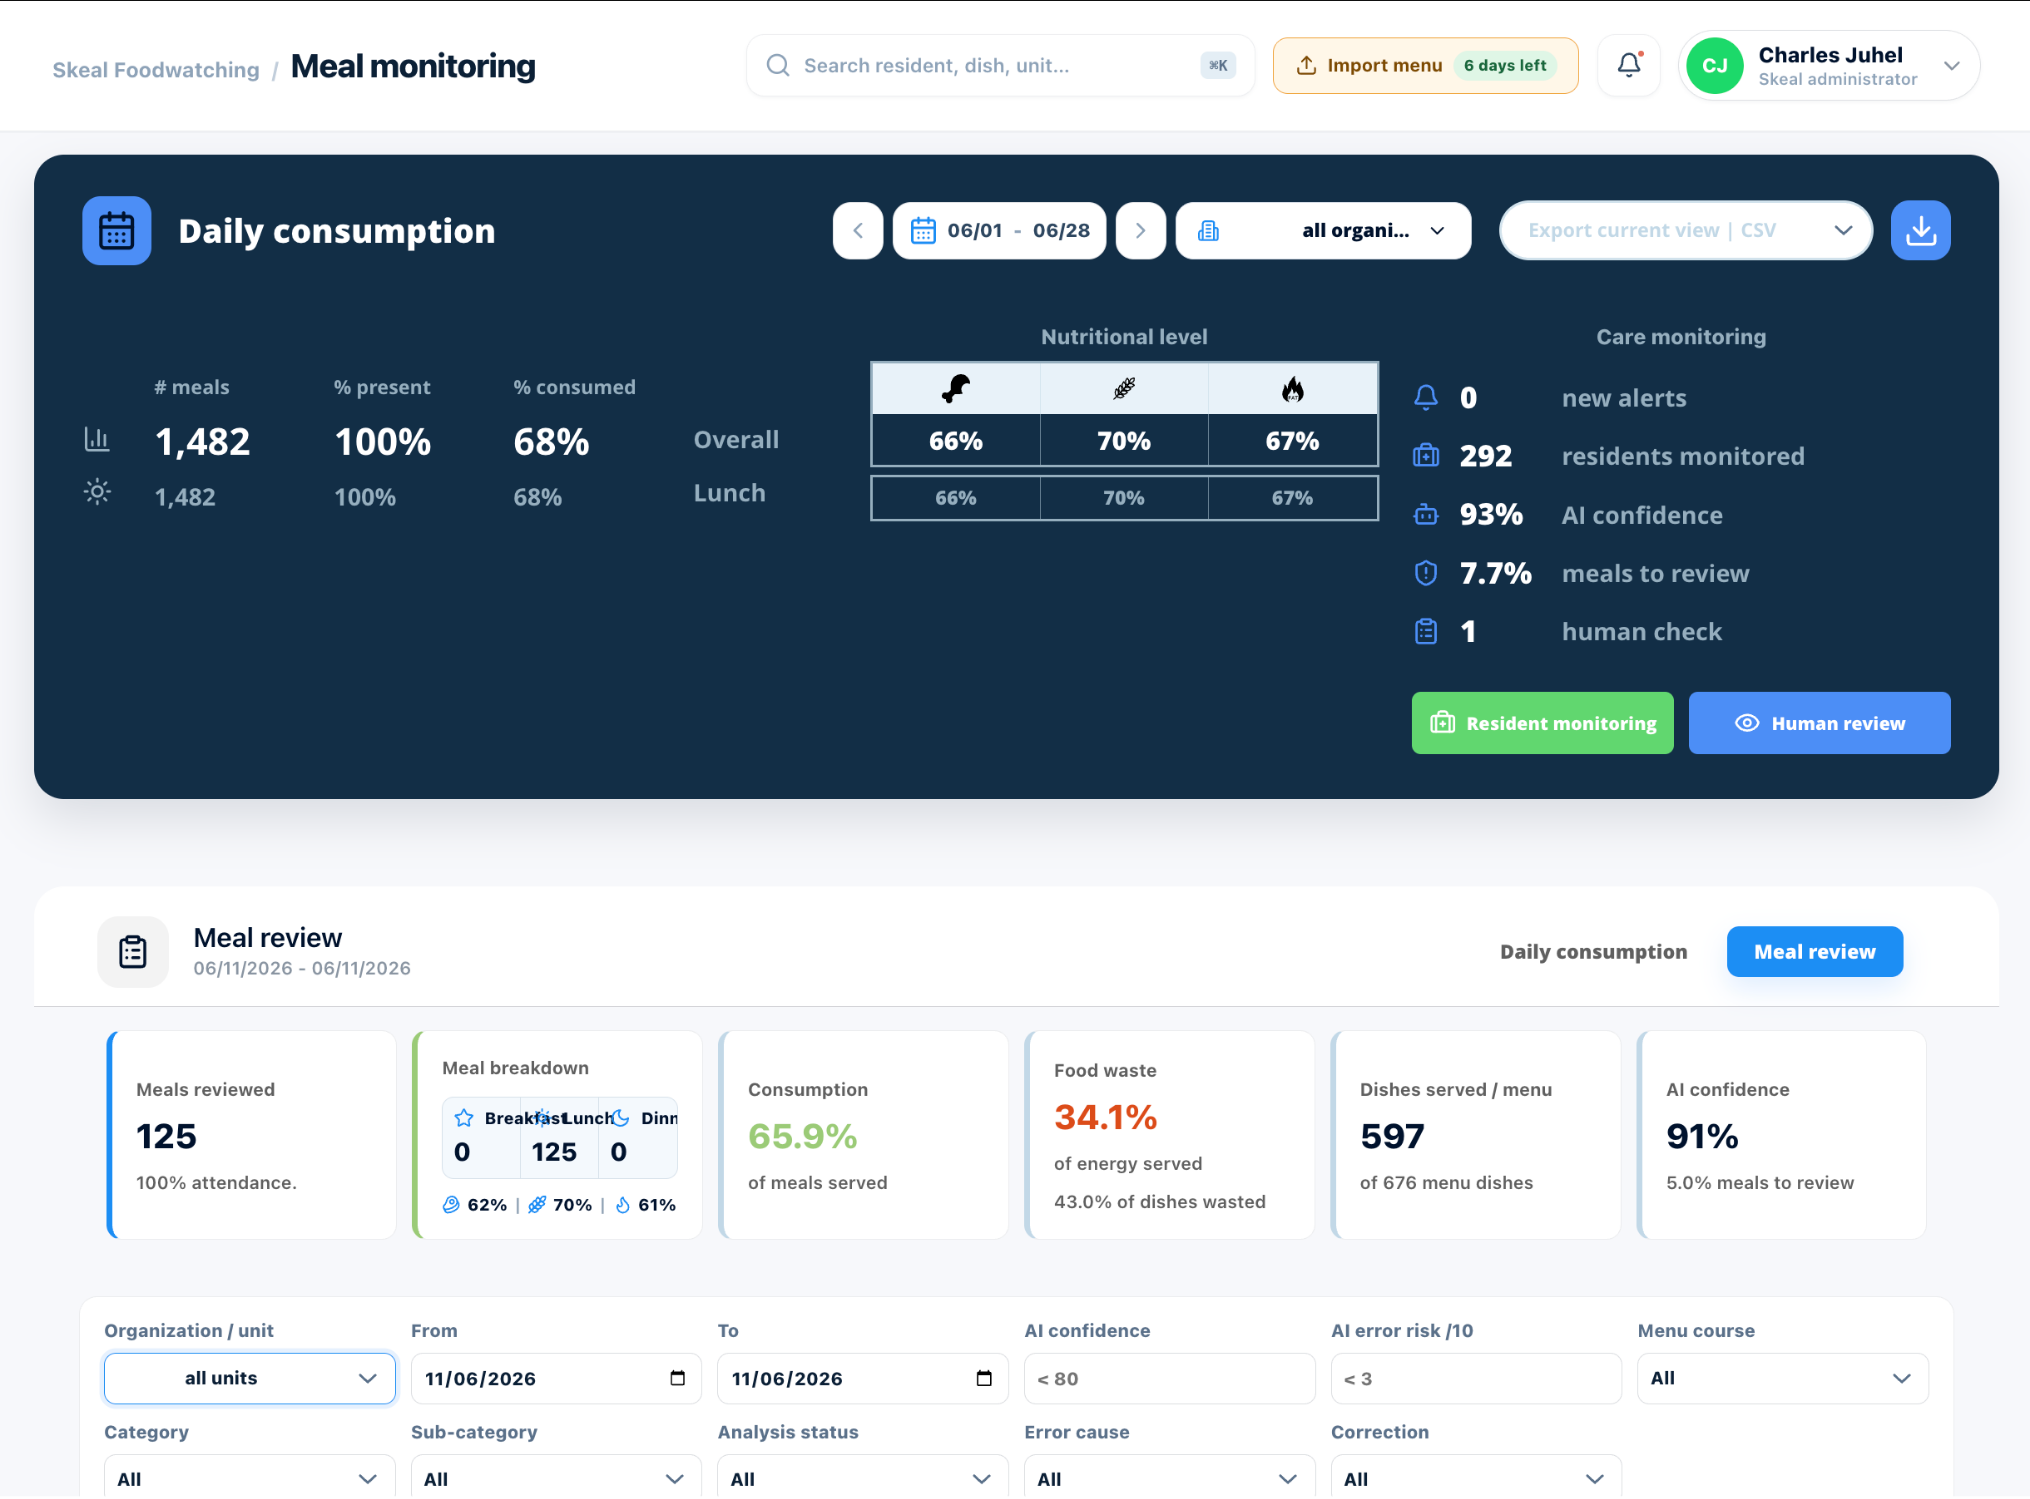Switch to the Meal review tab
The image size is (2030, 1499).
(x=1814, y=952)
